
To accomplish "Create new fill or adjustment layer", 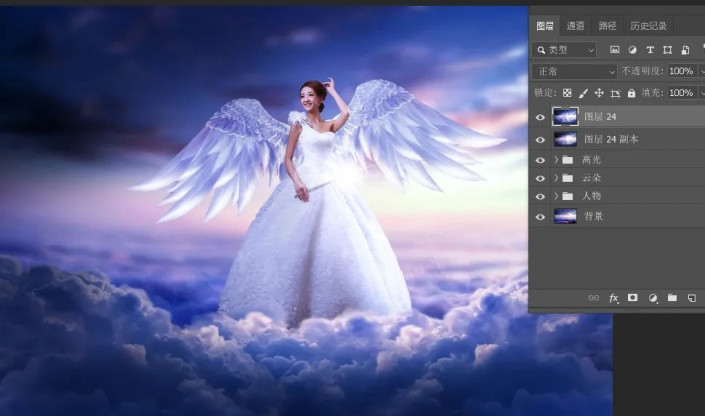I will pyautogui.click(x=652, y=298).
